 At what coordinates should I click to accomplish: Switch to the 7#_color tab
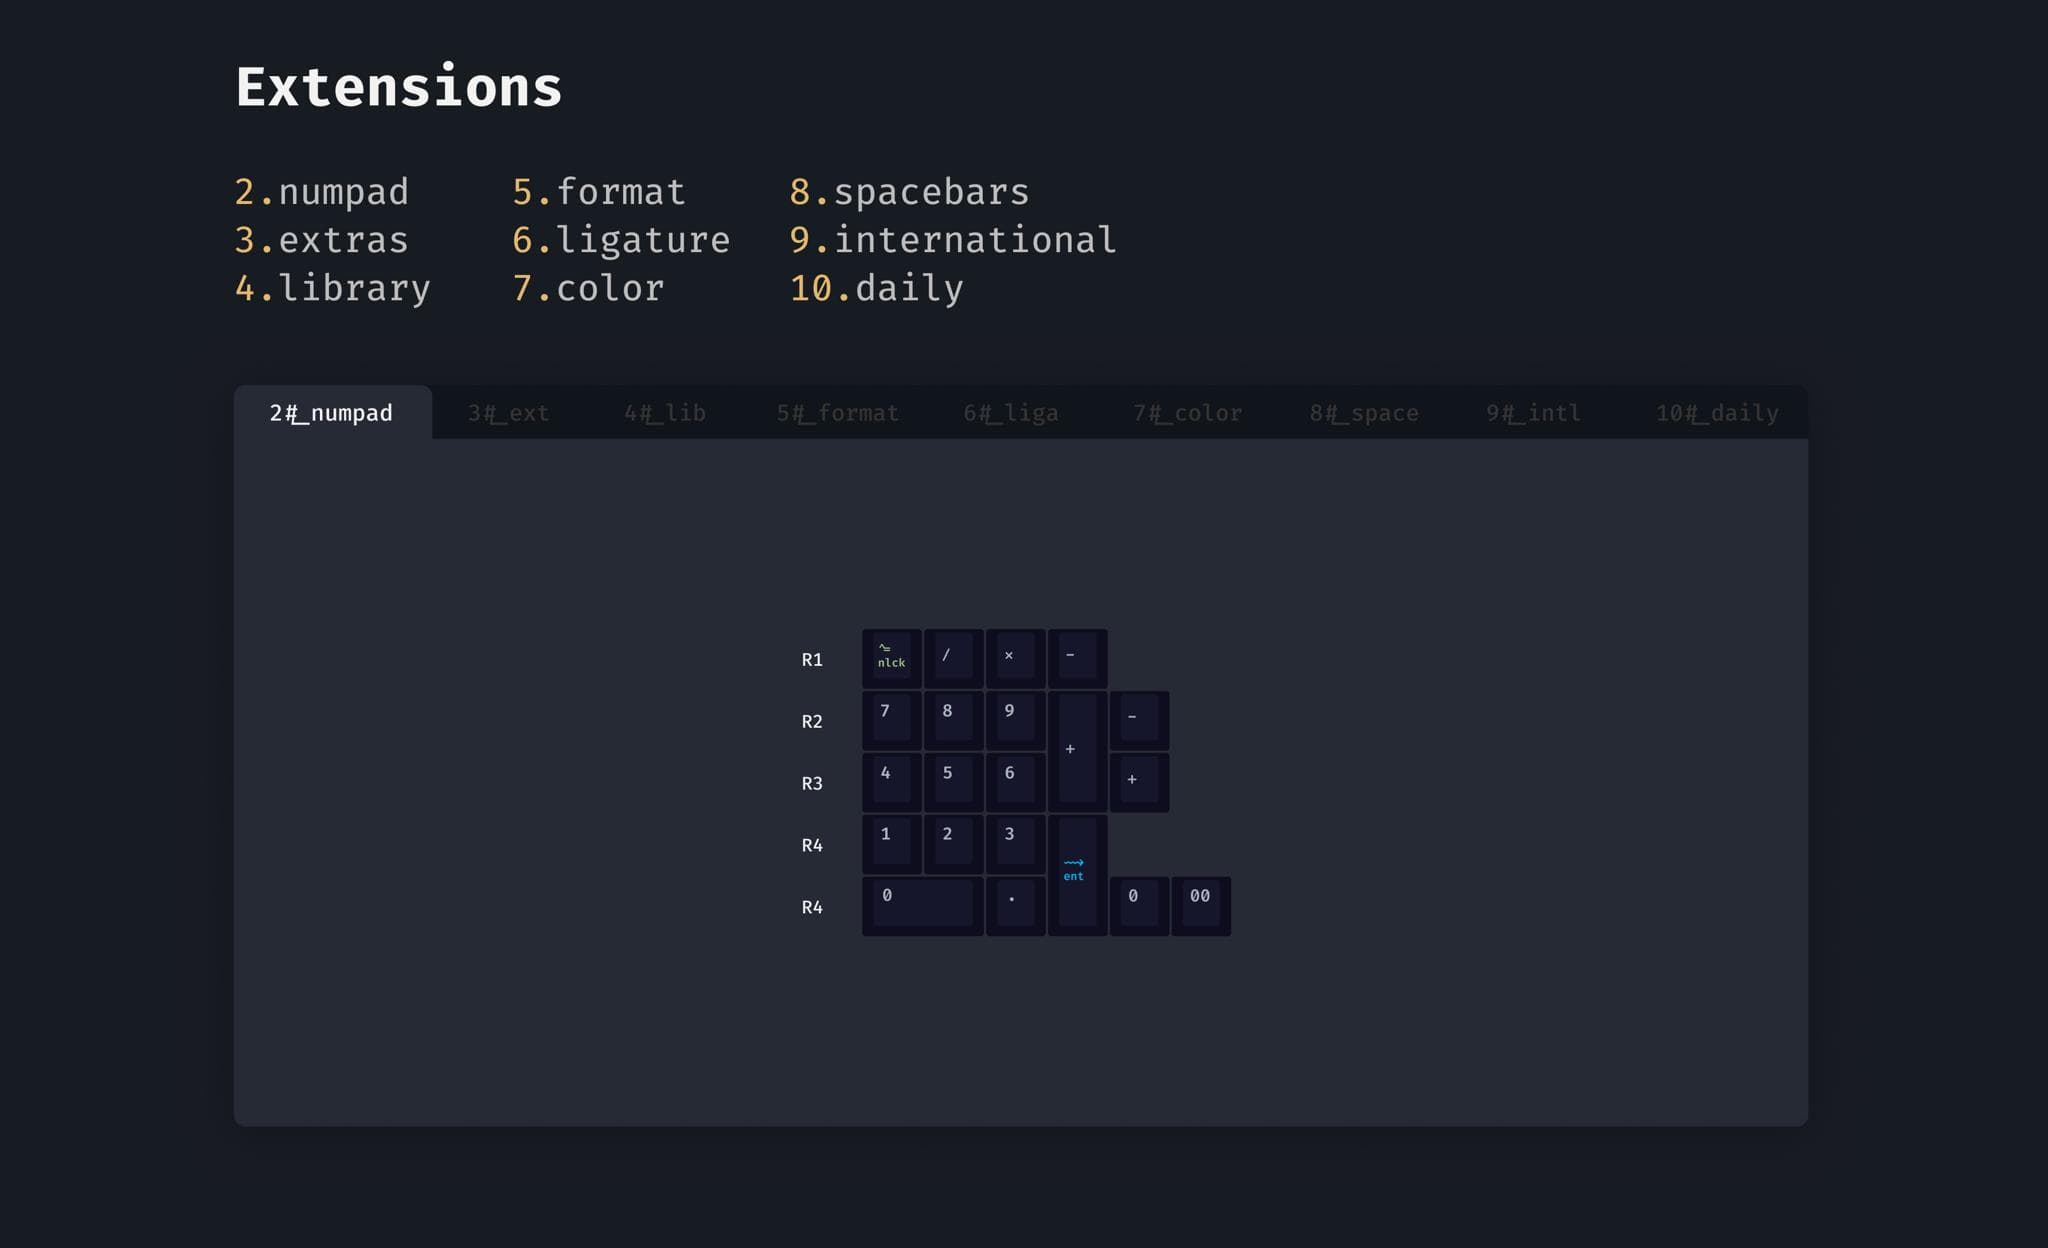point(1187,413)
